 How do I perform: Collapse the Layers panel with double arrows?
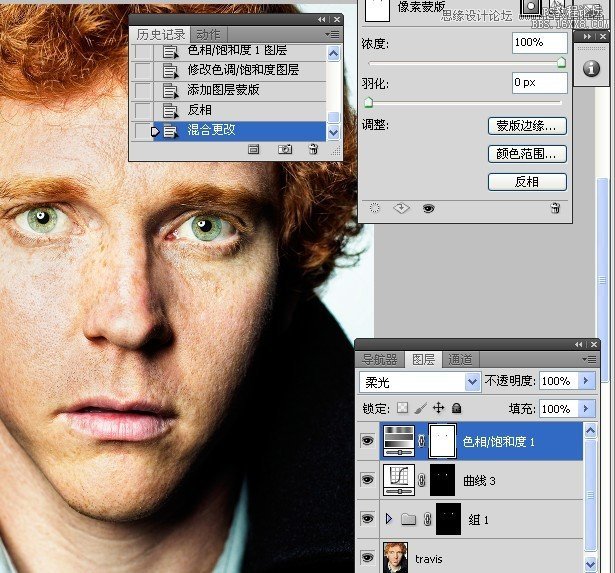click(x=579, y=344)
